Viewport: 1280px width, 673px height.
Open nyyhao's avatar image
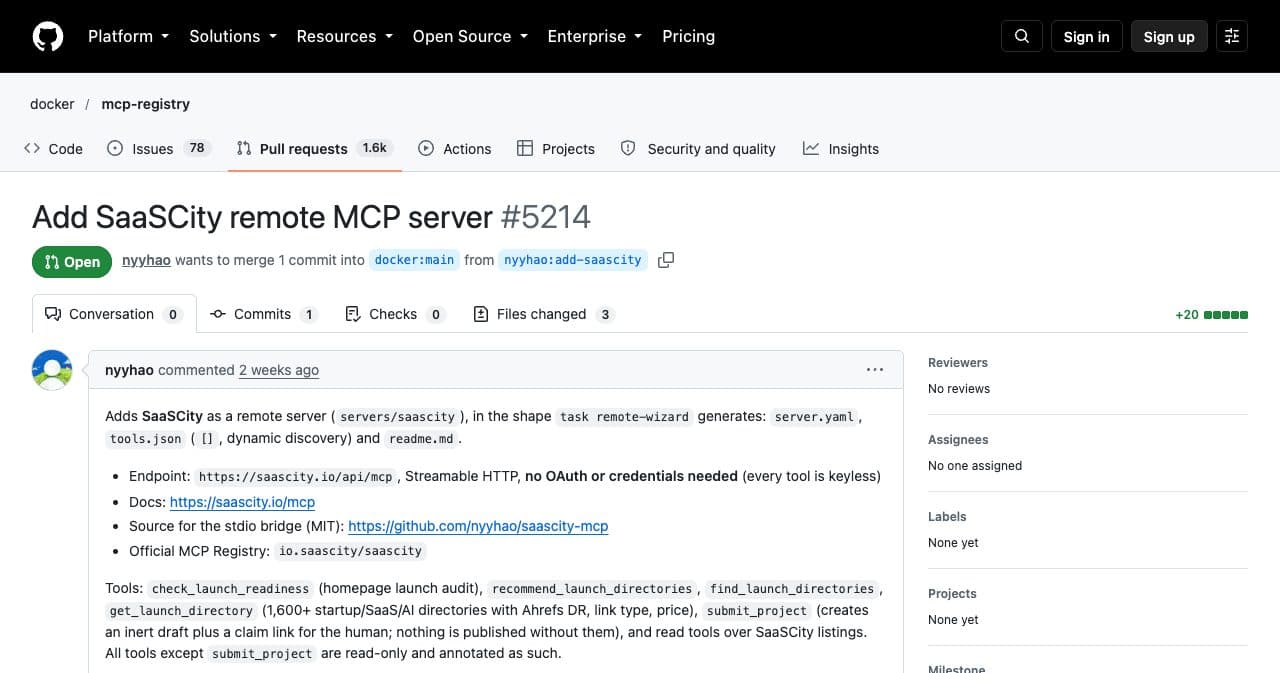pos(52,370)
